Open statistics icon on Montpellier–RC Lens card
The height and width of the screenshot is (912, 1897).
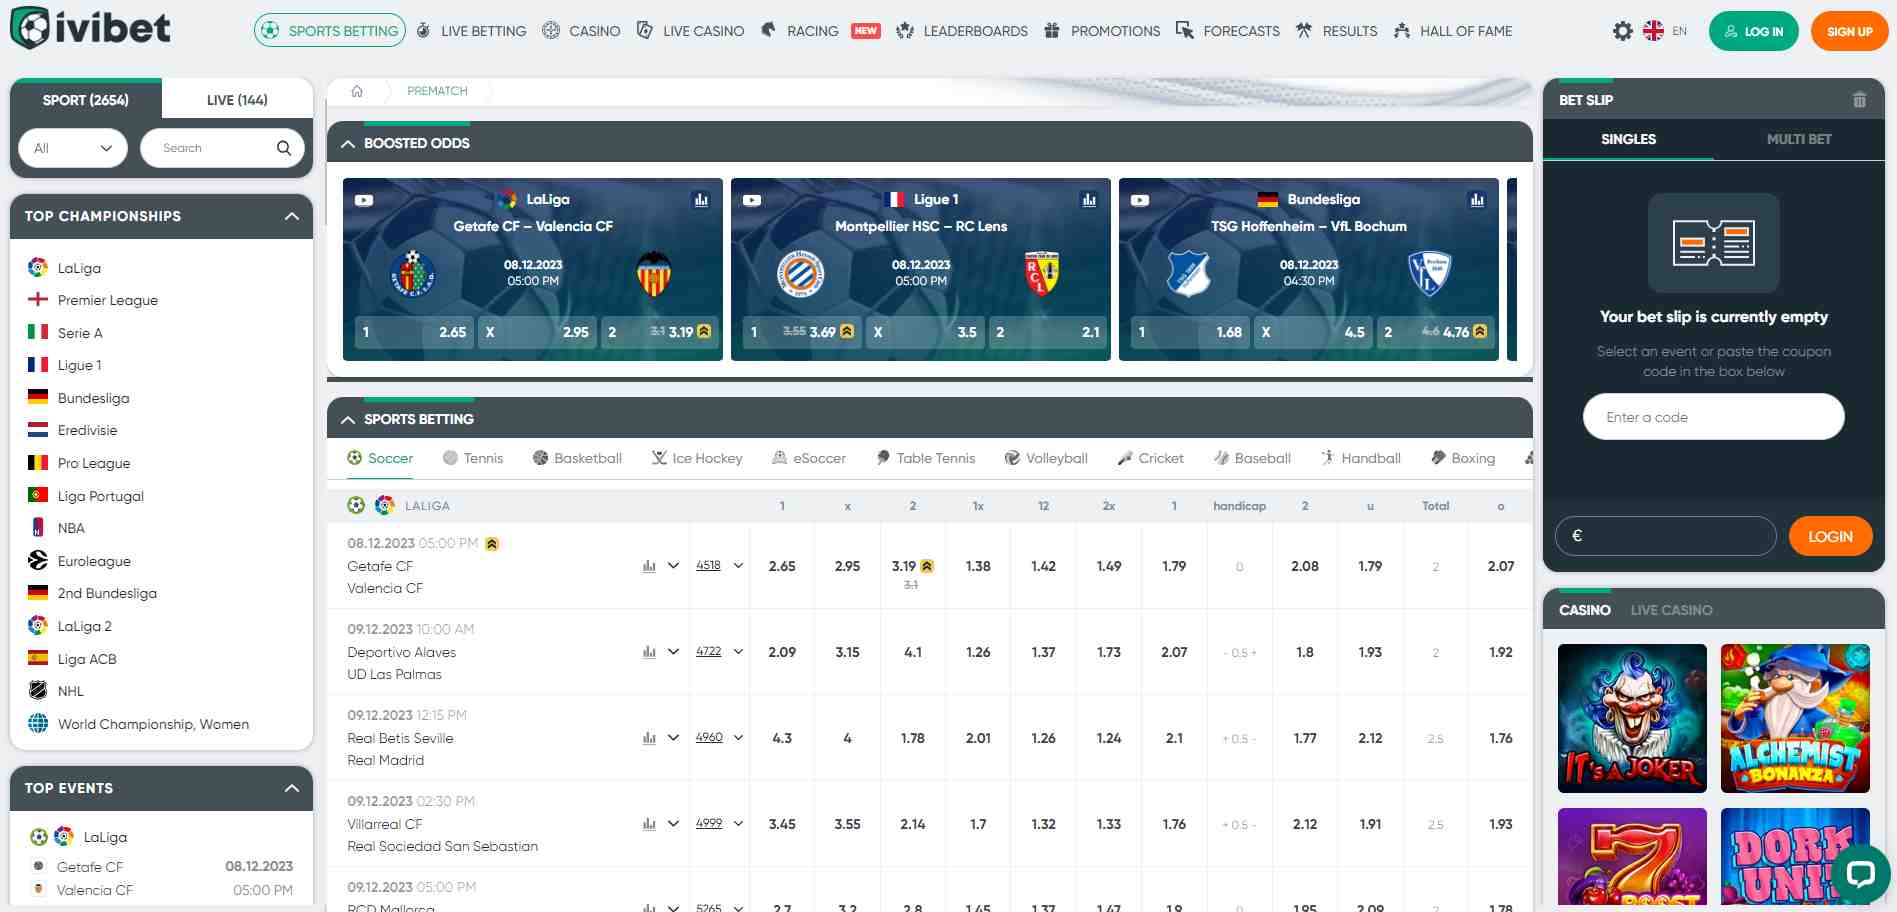click(x=1089, y=200)
